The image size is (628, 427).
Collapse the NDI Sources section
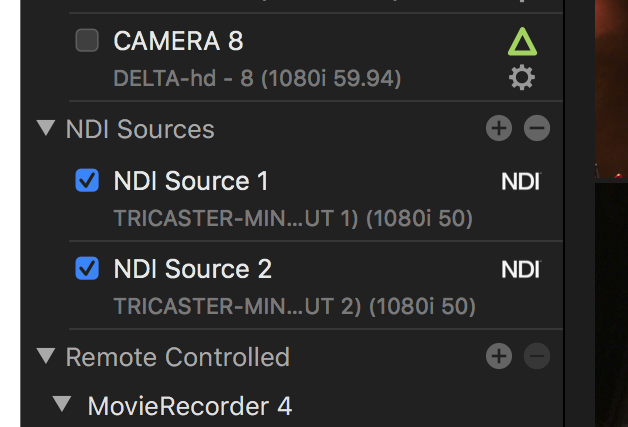(45, 128)
